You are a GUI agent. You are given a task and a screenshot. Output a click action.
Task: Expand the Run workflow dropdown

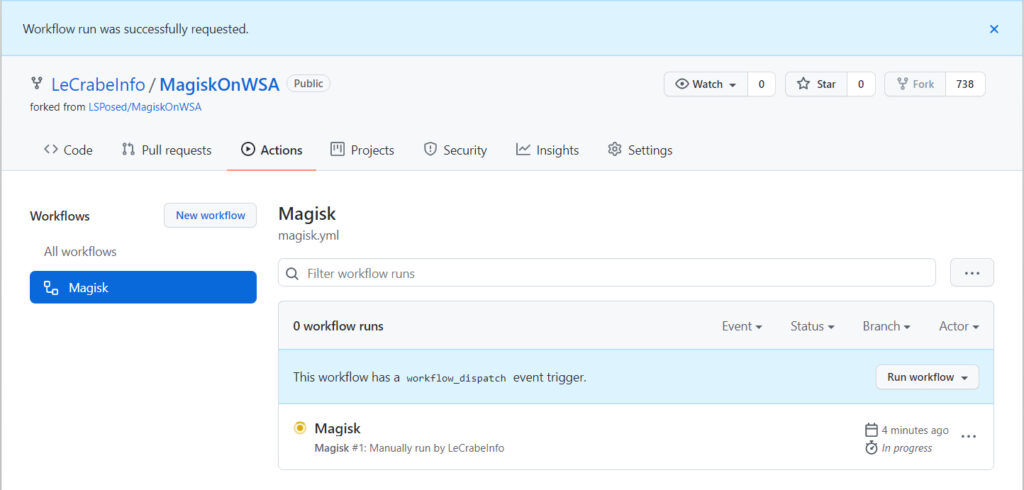[x=927, y=377]
